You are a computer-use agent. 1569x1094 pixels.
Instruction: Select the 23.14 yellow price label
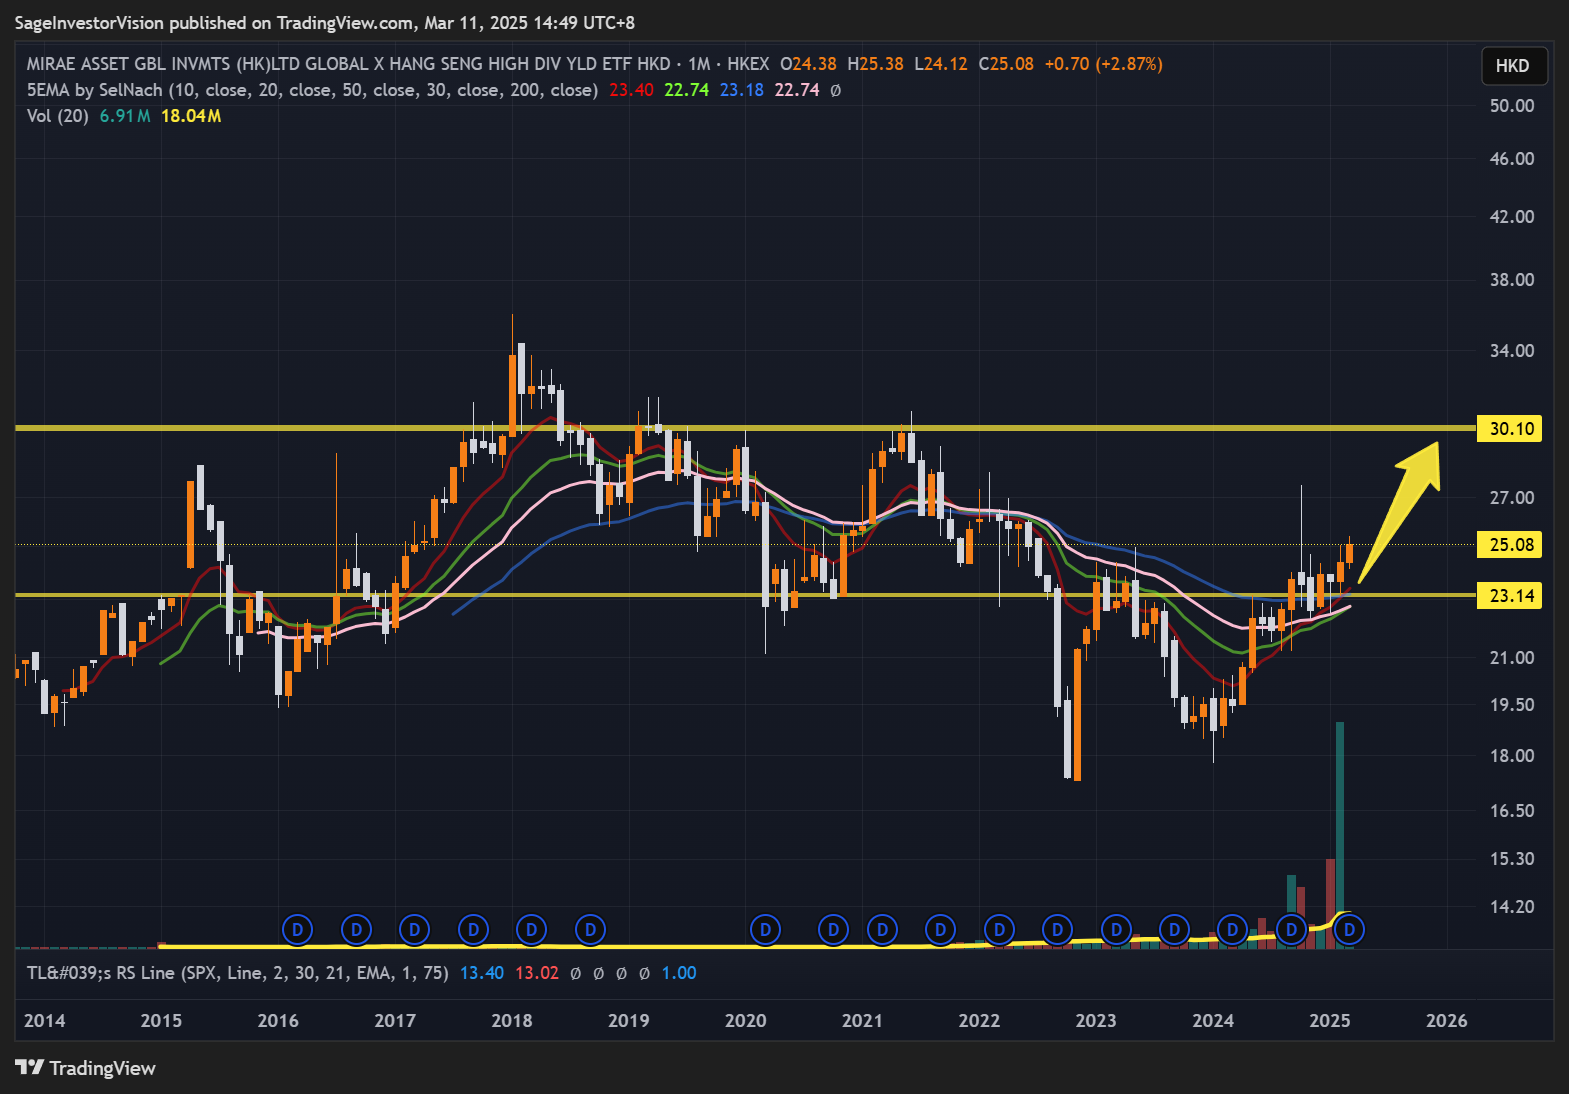point(1511,596)
